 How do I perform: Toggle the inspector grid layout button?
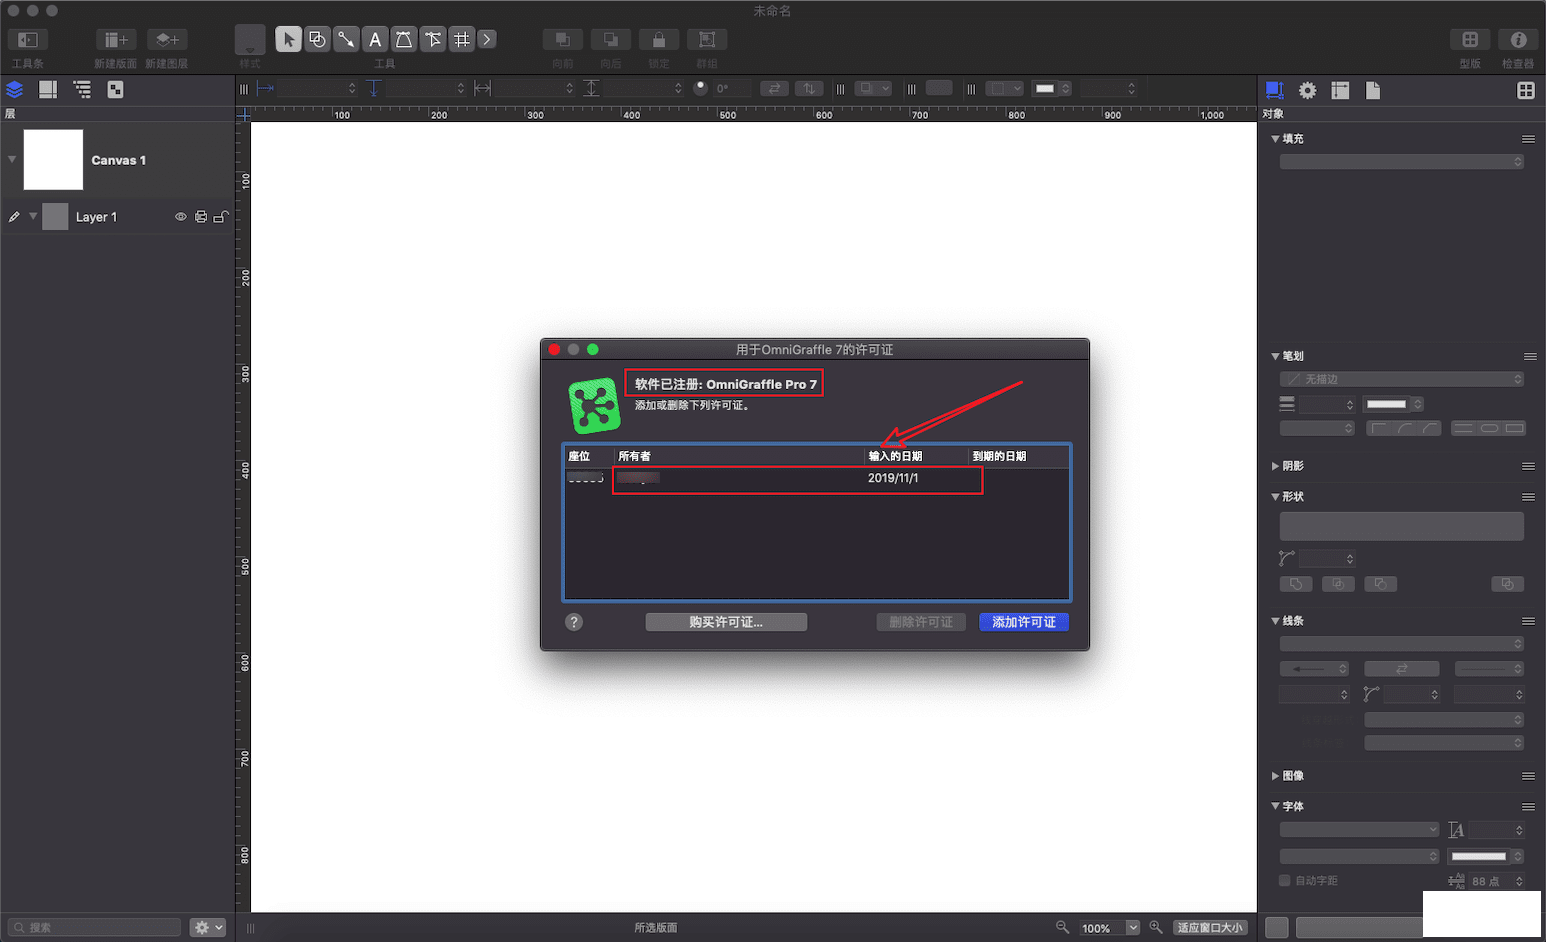1526,90
